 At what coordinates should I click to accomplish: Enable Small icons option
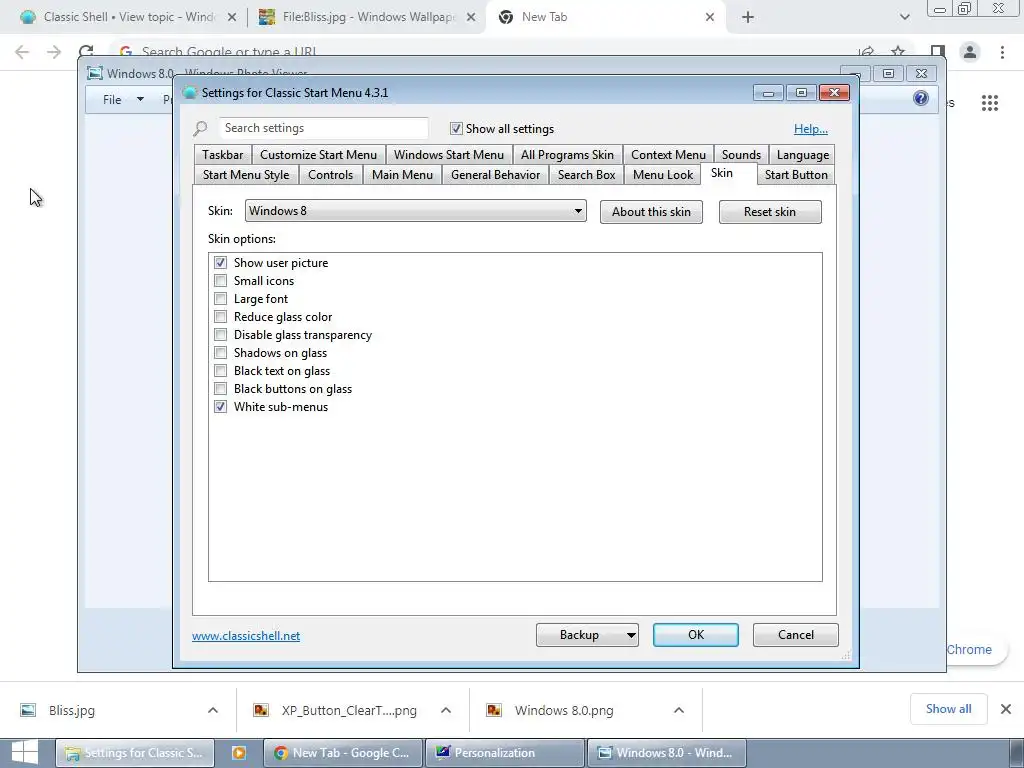pyautogui.click(x=221, y=281)
